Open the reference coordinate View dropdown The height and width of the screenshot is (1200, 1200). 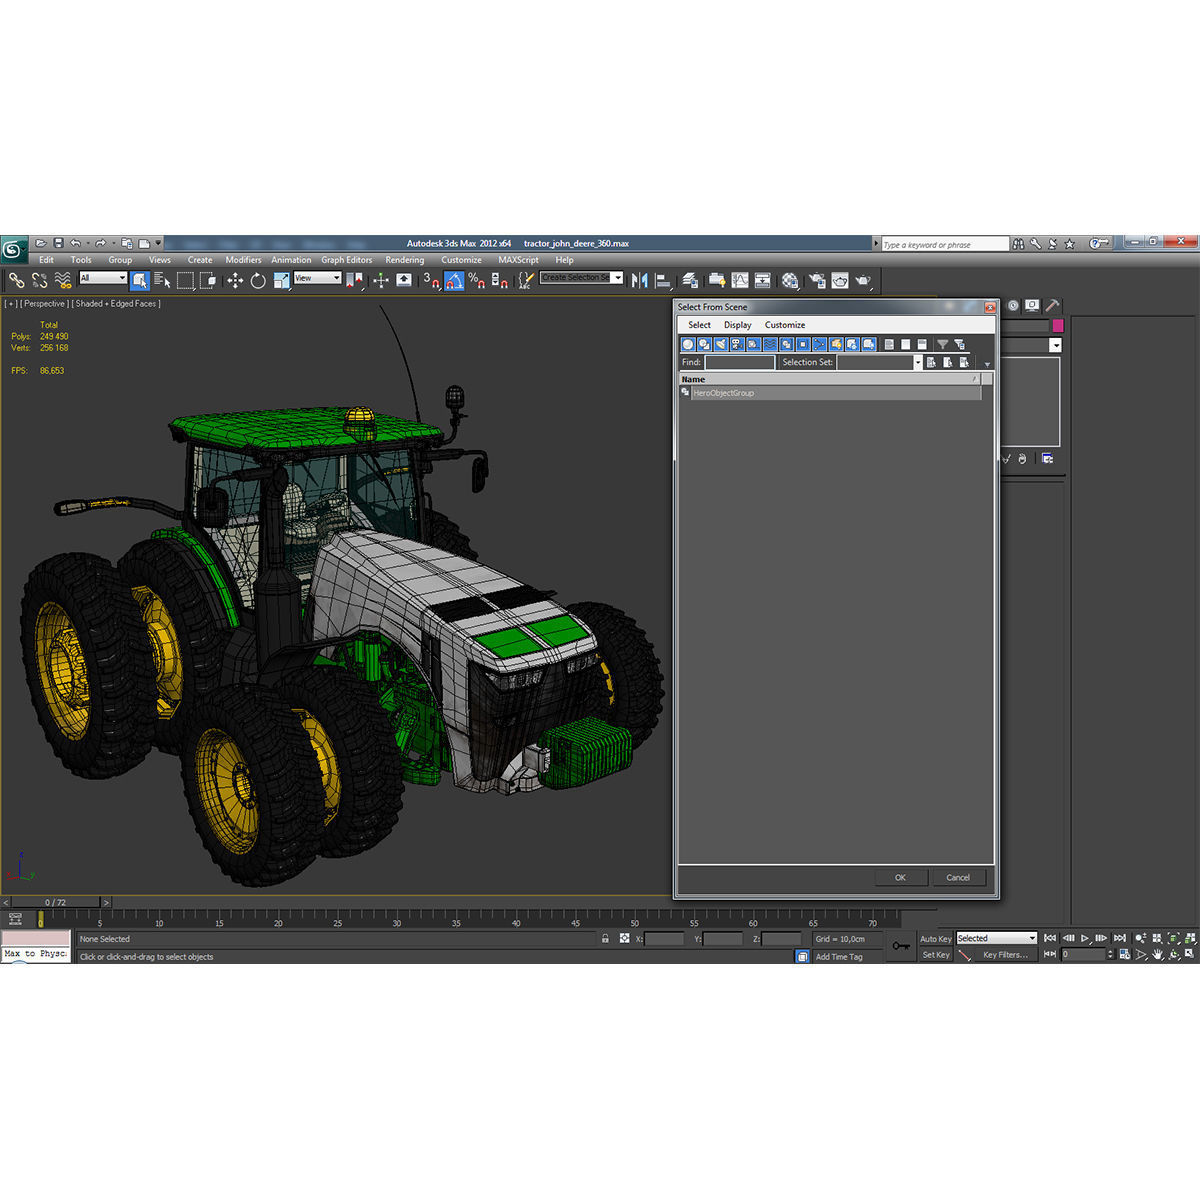click(318, 278)
